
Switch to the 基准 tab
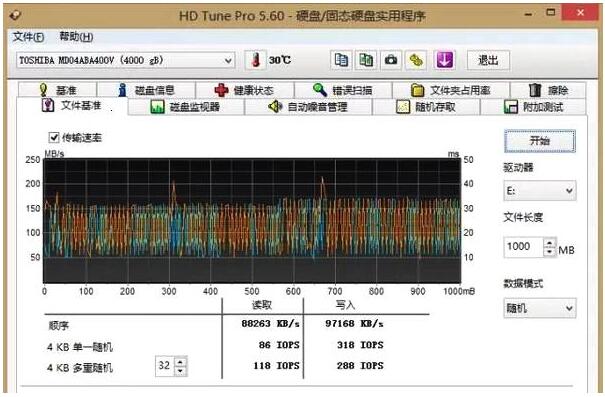57,90
